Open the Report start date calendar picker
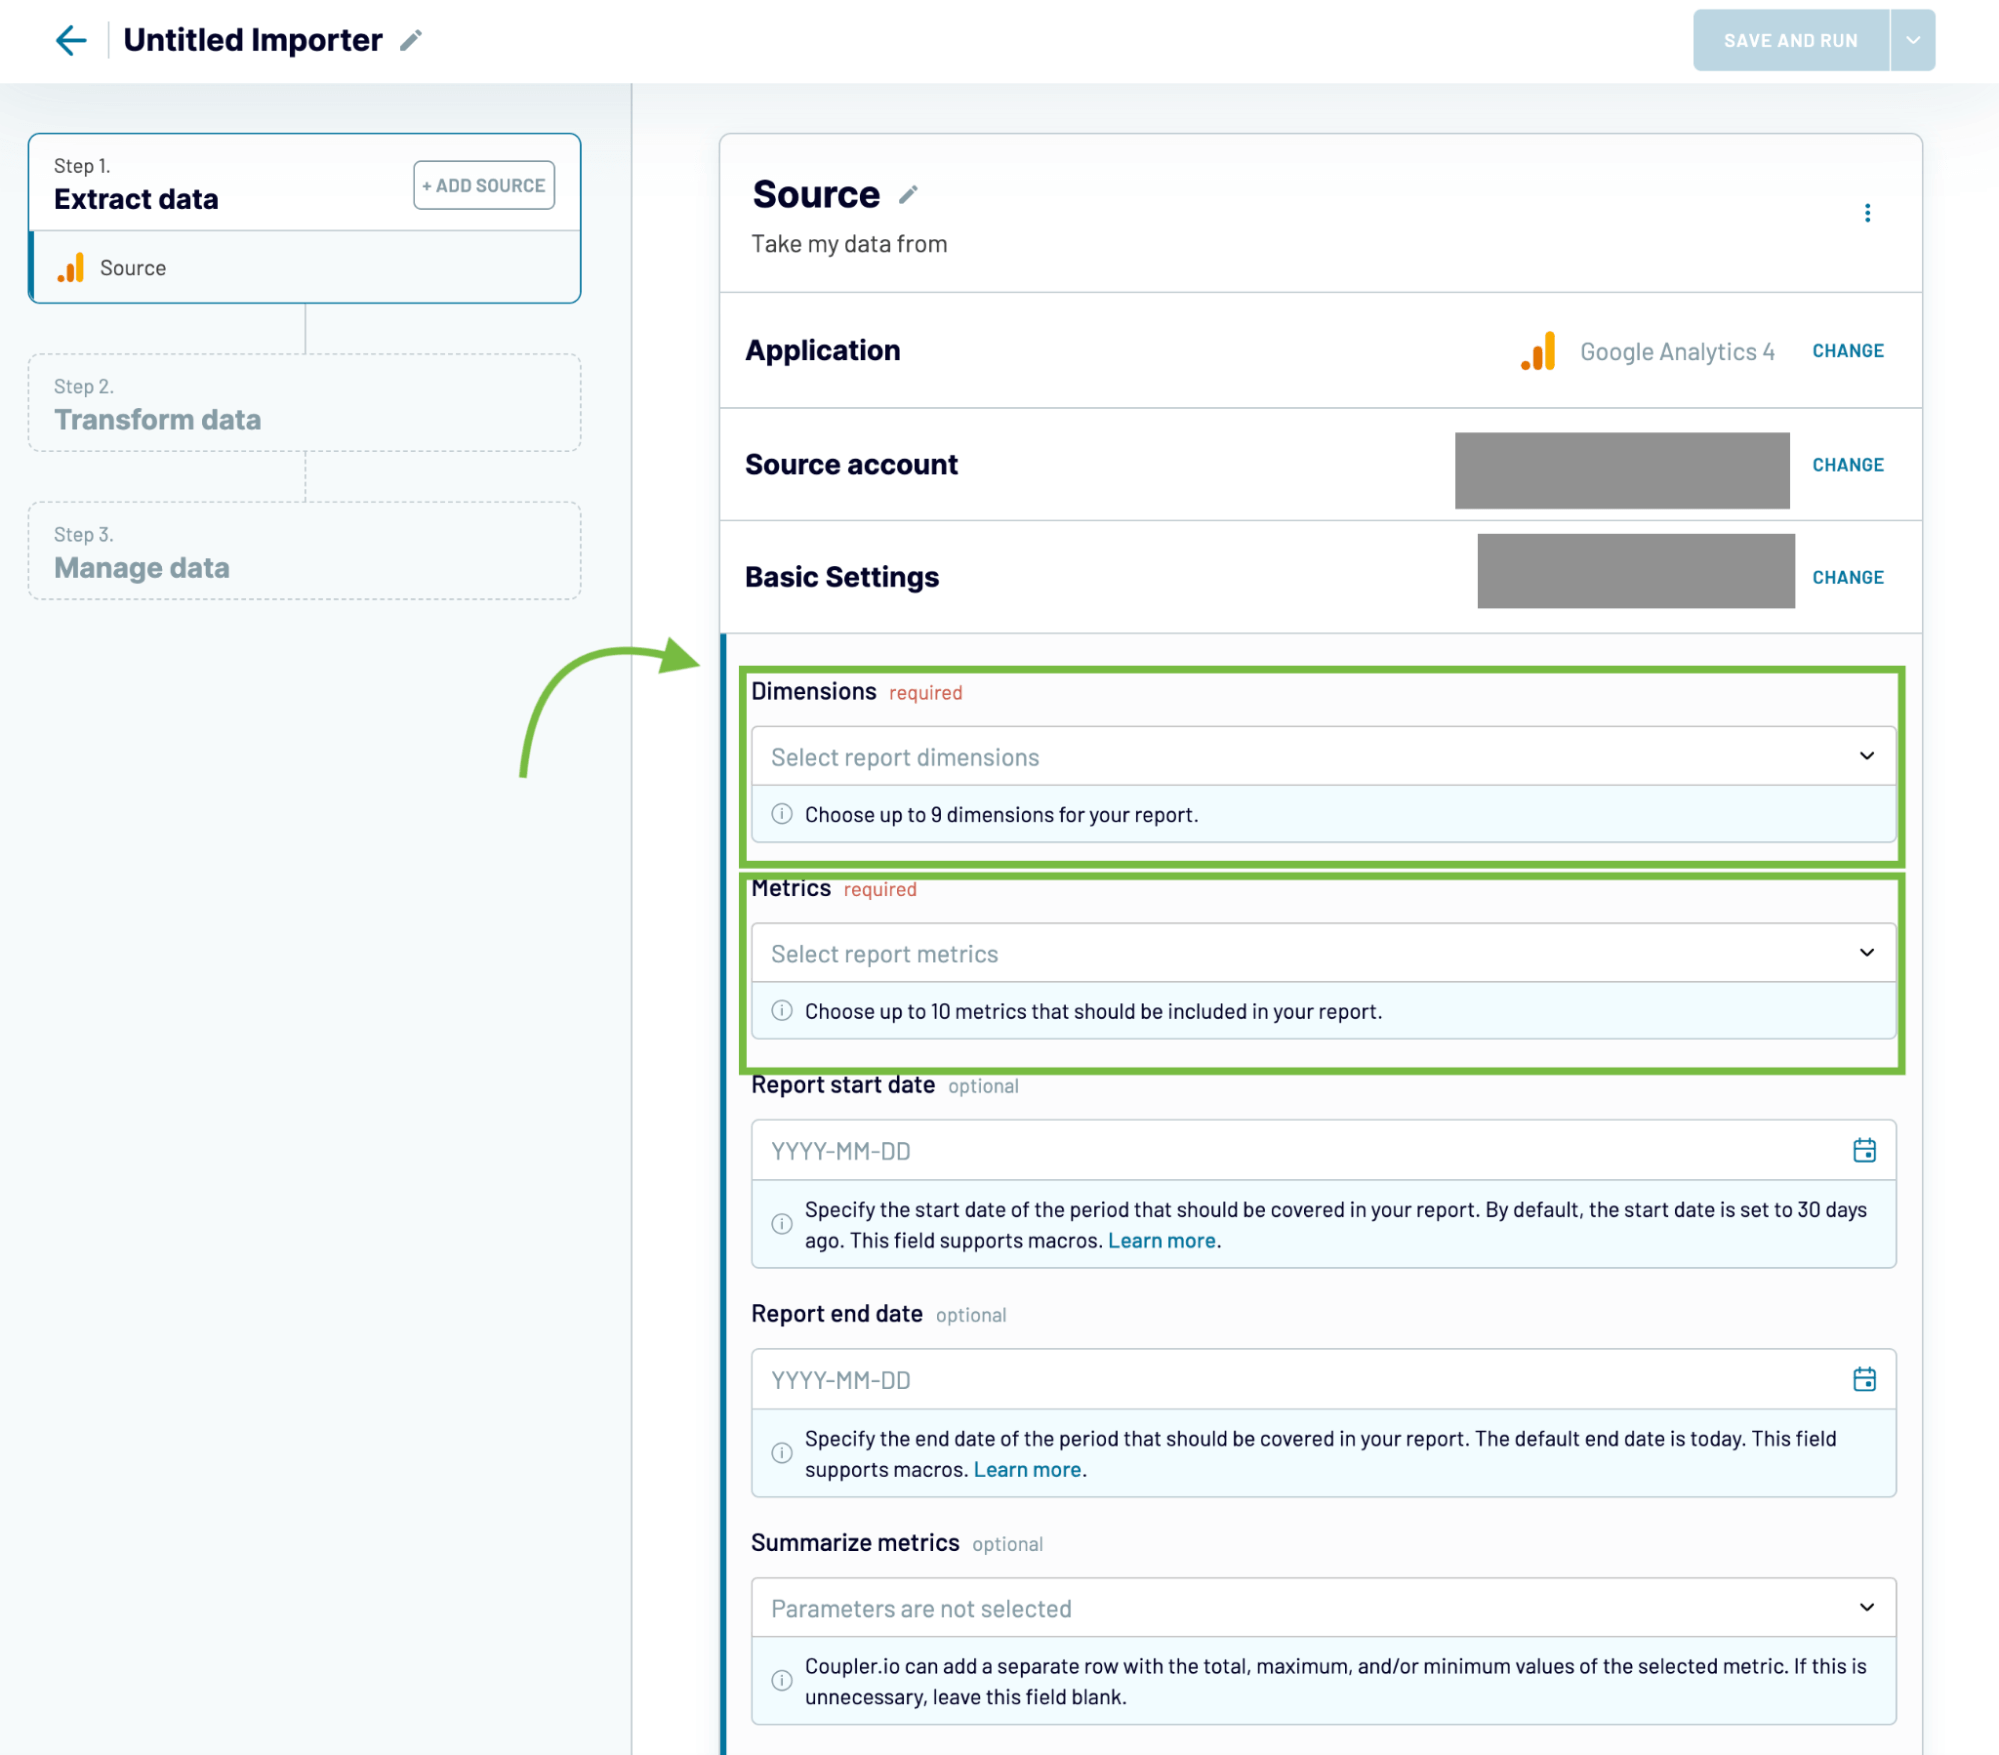The width and height of the screenshot is (1999, 1755). click(1865, 1149)
